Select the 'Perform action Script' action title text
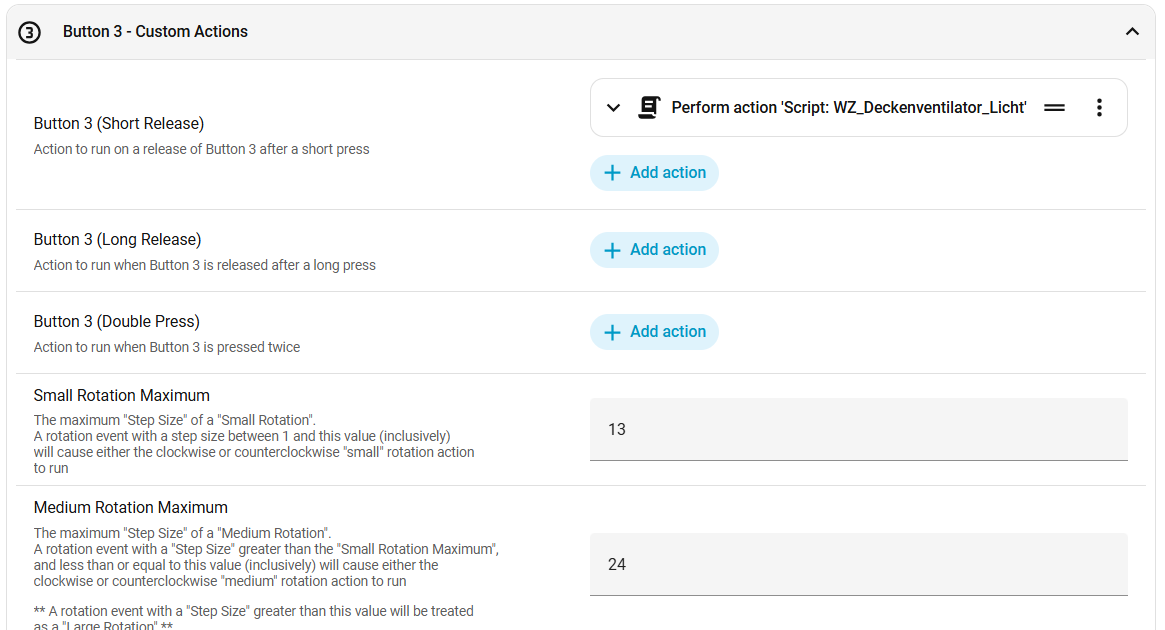1165x630 pixels. (848, 108)
